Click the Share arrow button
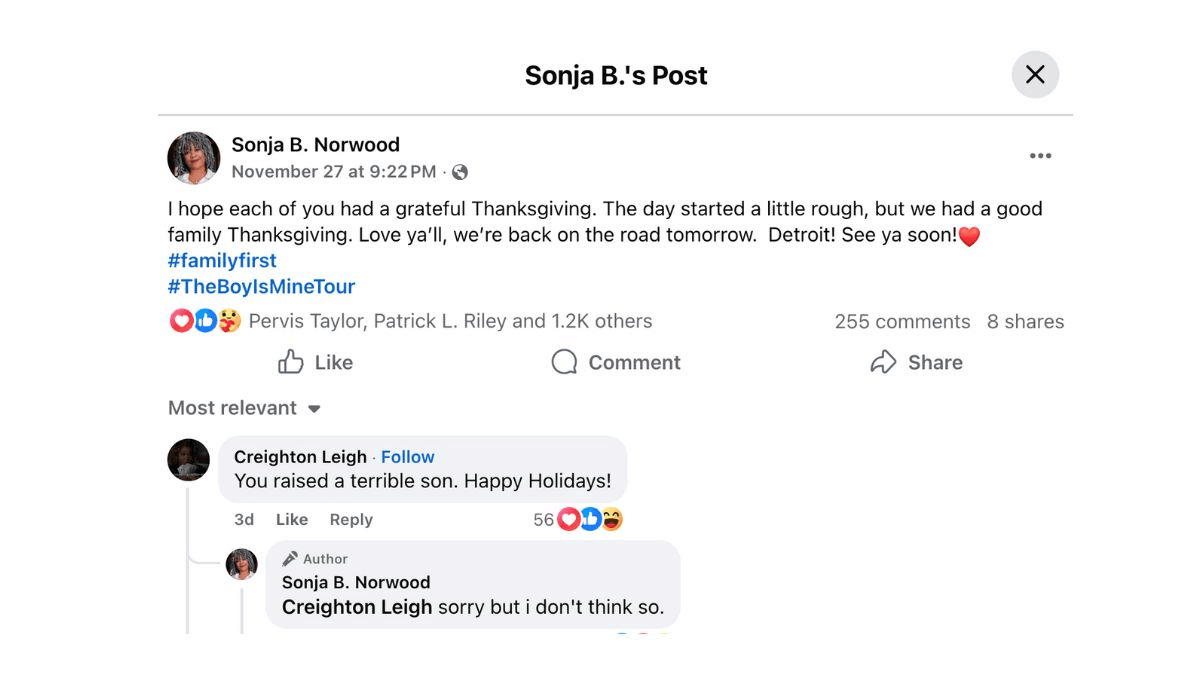Image resolution: width=1200 pixels, height=675 pixels. tap(916, 362)
